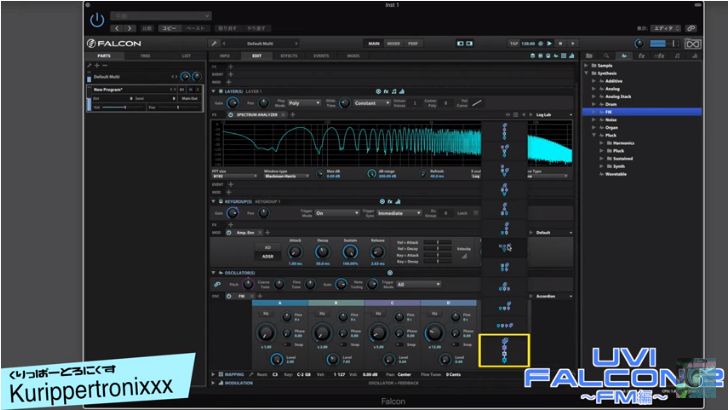Open the wrench settings icon near Default Multi
Screen dimensions: 728x410
[214, 44]
